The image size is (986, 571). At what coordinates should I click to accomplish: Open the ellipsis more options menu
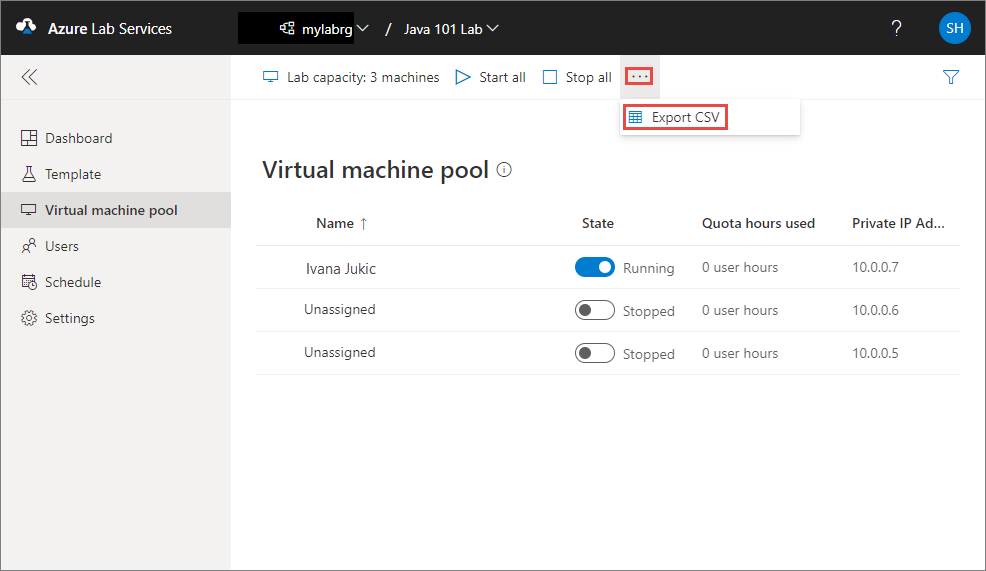point(640,77)
